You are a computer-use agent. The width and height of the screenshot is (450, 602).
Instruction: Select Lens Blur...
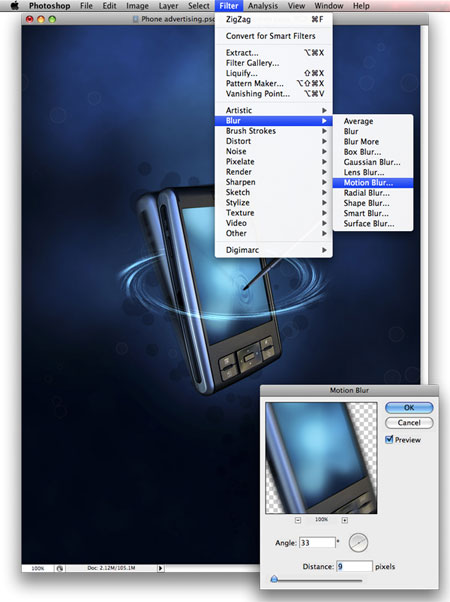coord(373,172)
